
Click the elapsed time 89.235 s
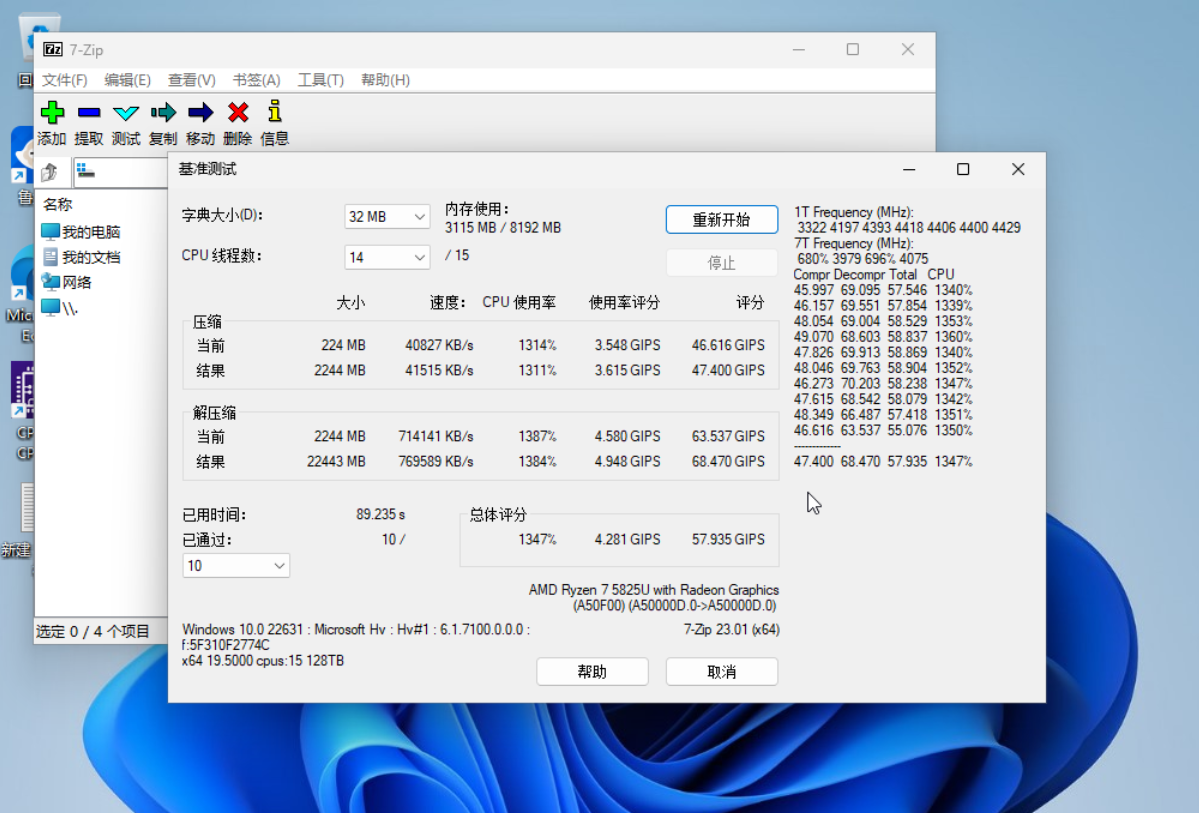coord(380,515)
